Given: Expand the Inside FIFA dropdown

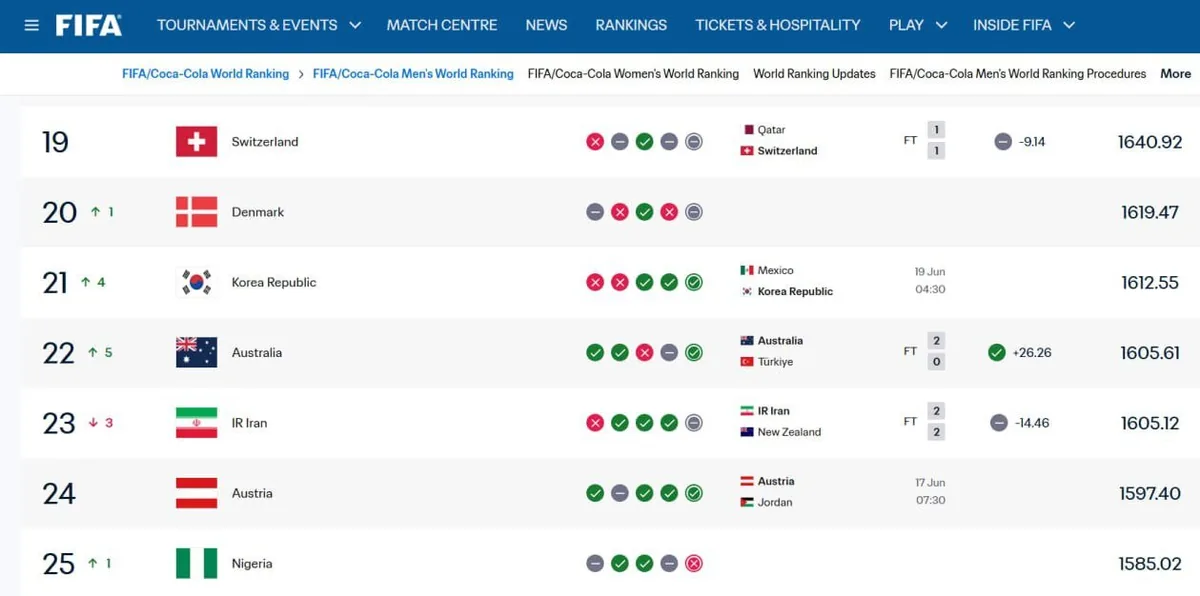Looking at the screenshot, I should pos(1024,25).
